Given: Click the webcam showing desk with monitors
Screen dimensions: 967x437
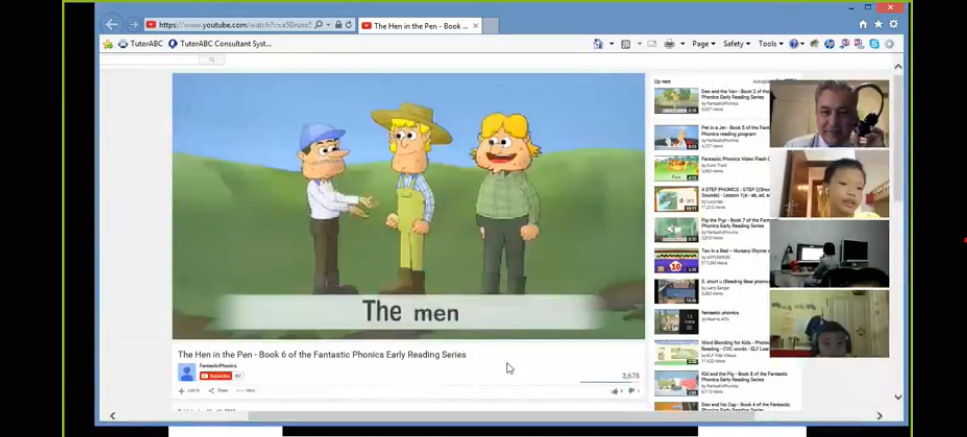Looking at the screenshot, I should [x=829, y=253].
